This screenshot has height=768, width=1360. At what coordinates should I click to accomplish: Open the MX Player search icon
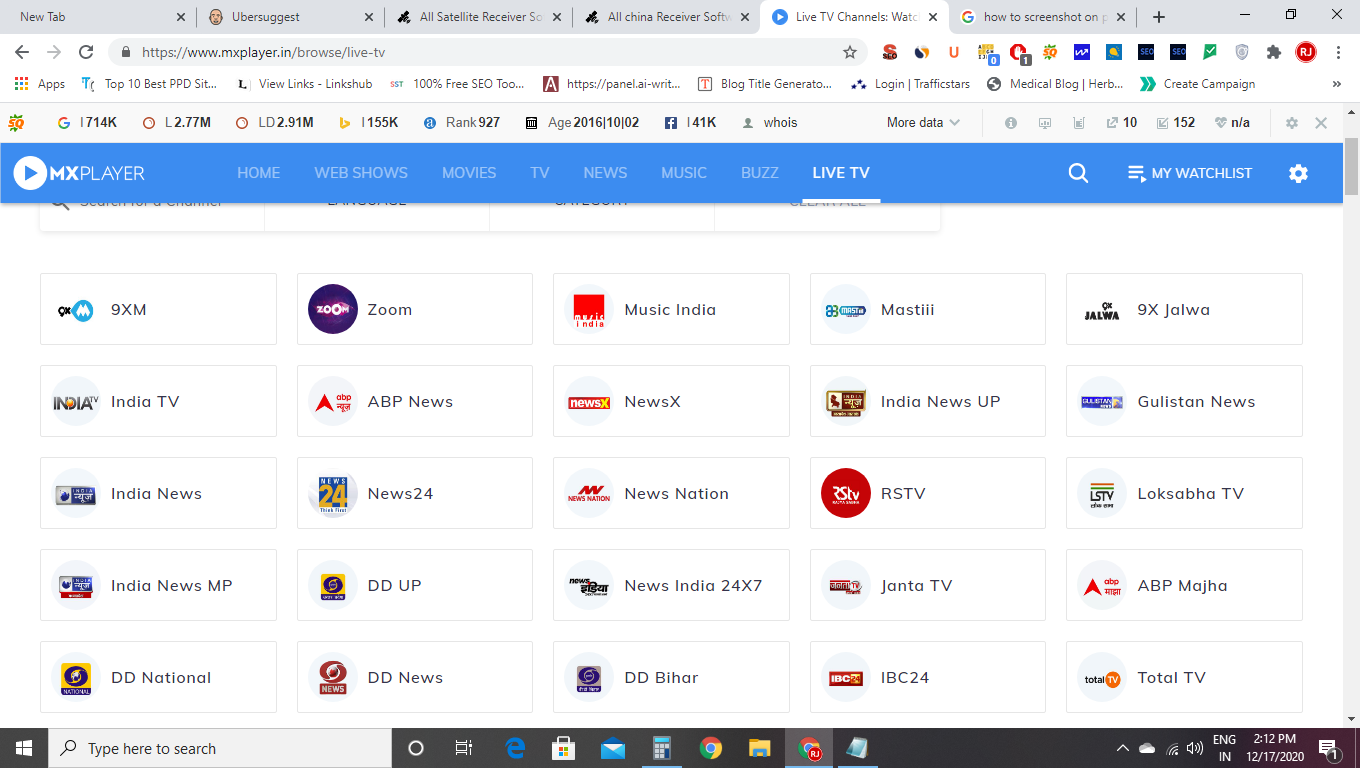(1078, 173)
